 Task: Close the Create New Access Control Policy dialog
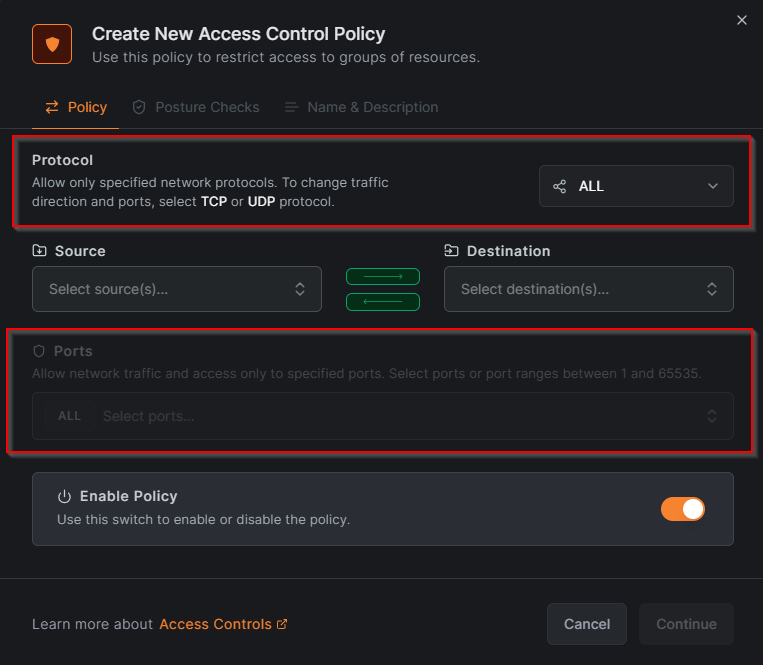tap(741, 20)
